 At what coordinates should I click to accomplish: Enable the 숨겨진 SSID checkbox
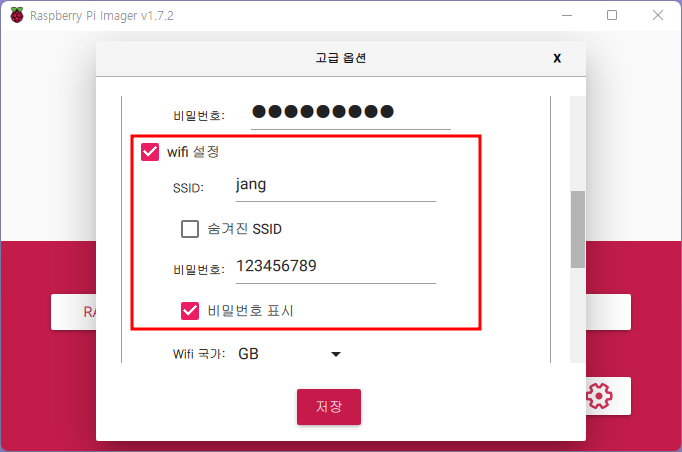coord(190,229)
